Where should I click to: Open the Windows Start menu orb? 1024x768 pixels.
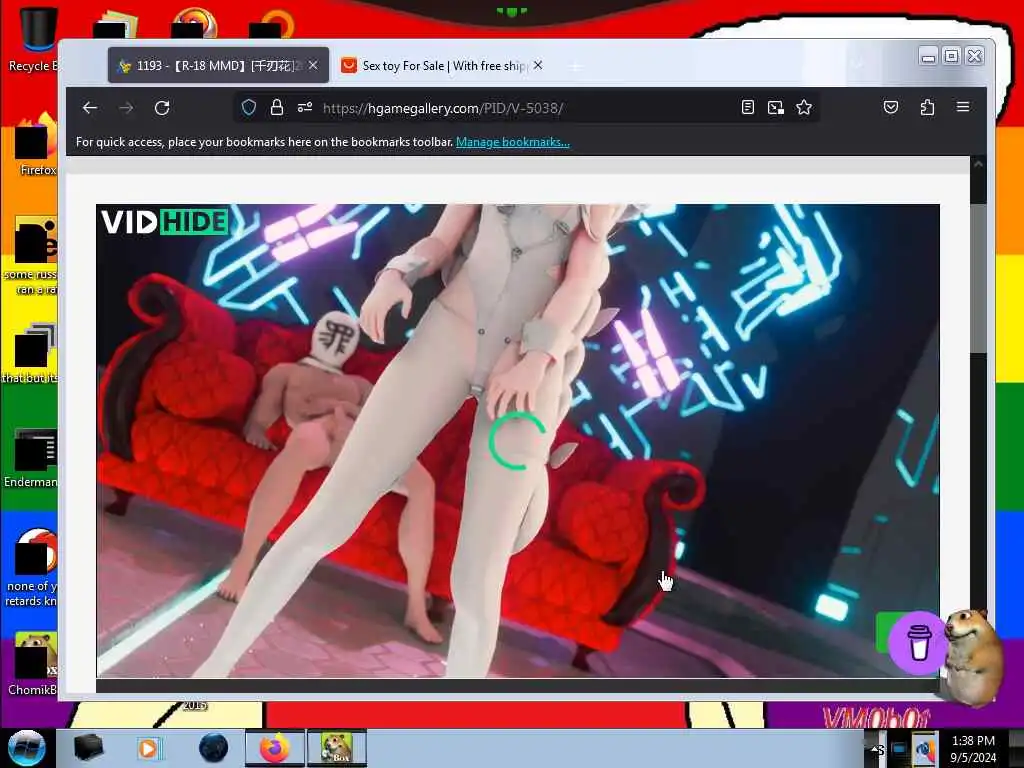coord(26,748)
